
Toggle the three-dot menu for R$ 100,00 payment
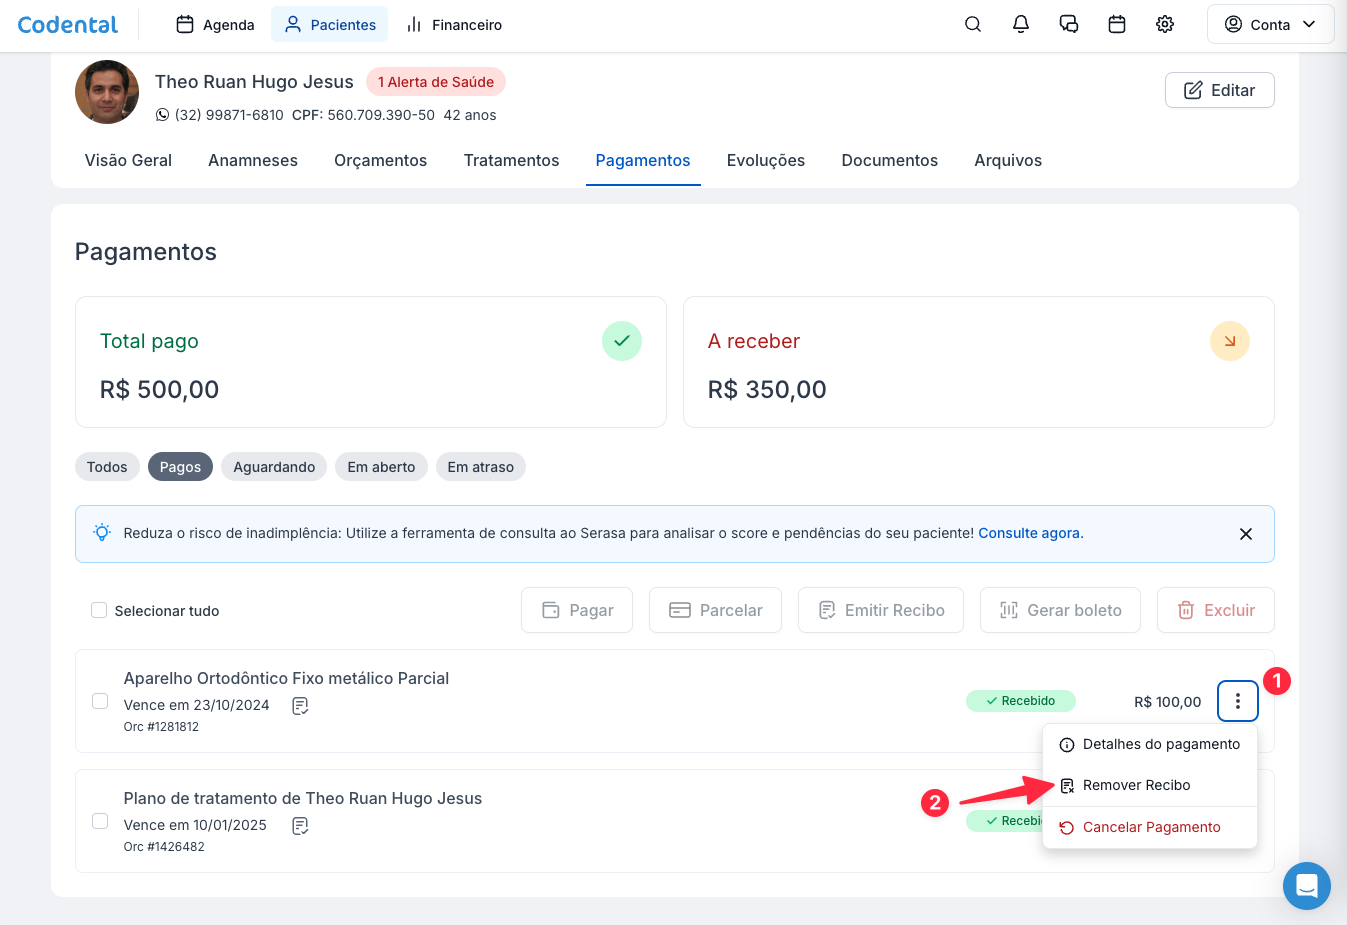[x=1237, y=701]
